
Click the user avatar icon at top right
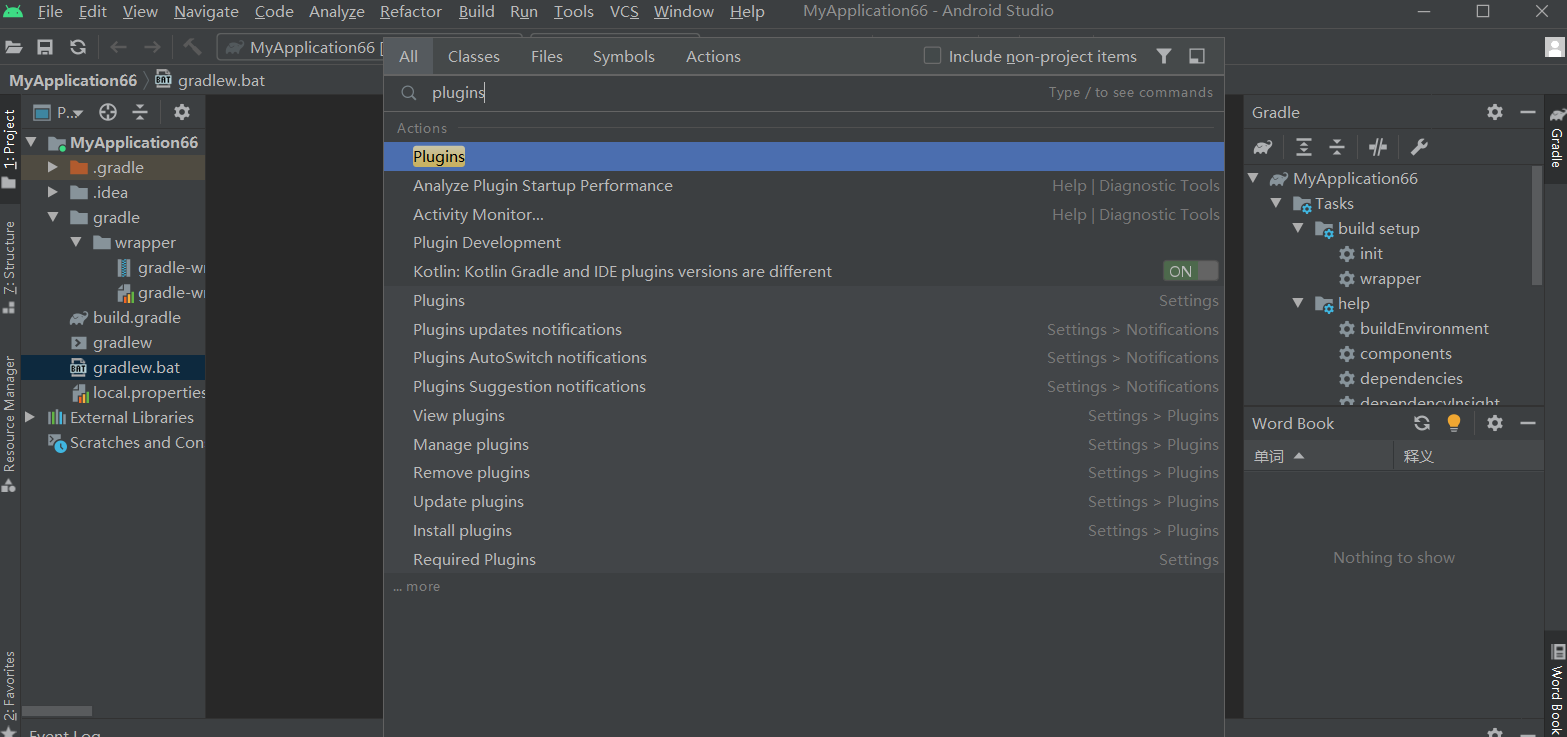coord(1554,47)
